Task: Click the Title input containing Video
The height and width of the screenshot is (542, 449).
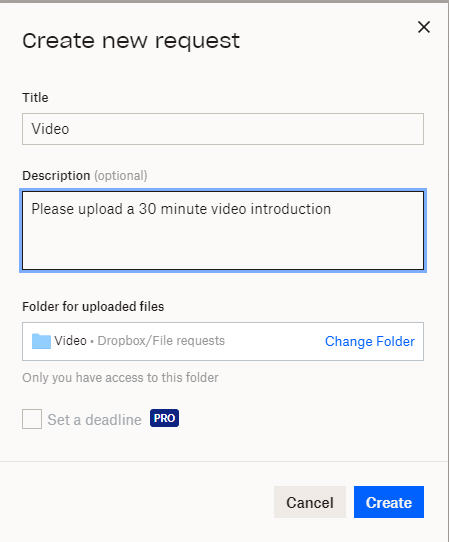Action: pos(223,129)
